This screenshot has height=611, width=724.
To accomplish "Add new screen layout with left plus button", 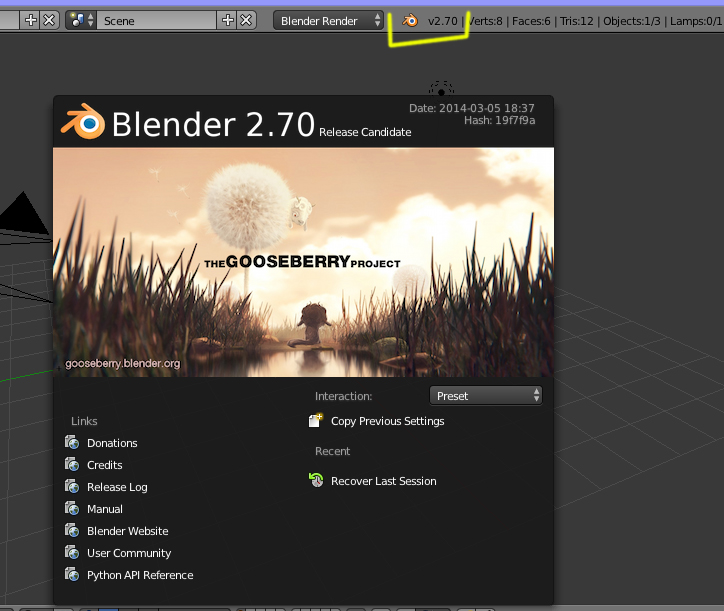I will pyautogui.click(x=30, y=20).
